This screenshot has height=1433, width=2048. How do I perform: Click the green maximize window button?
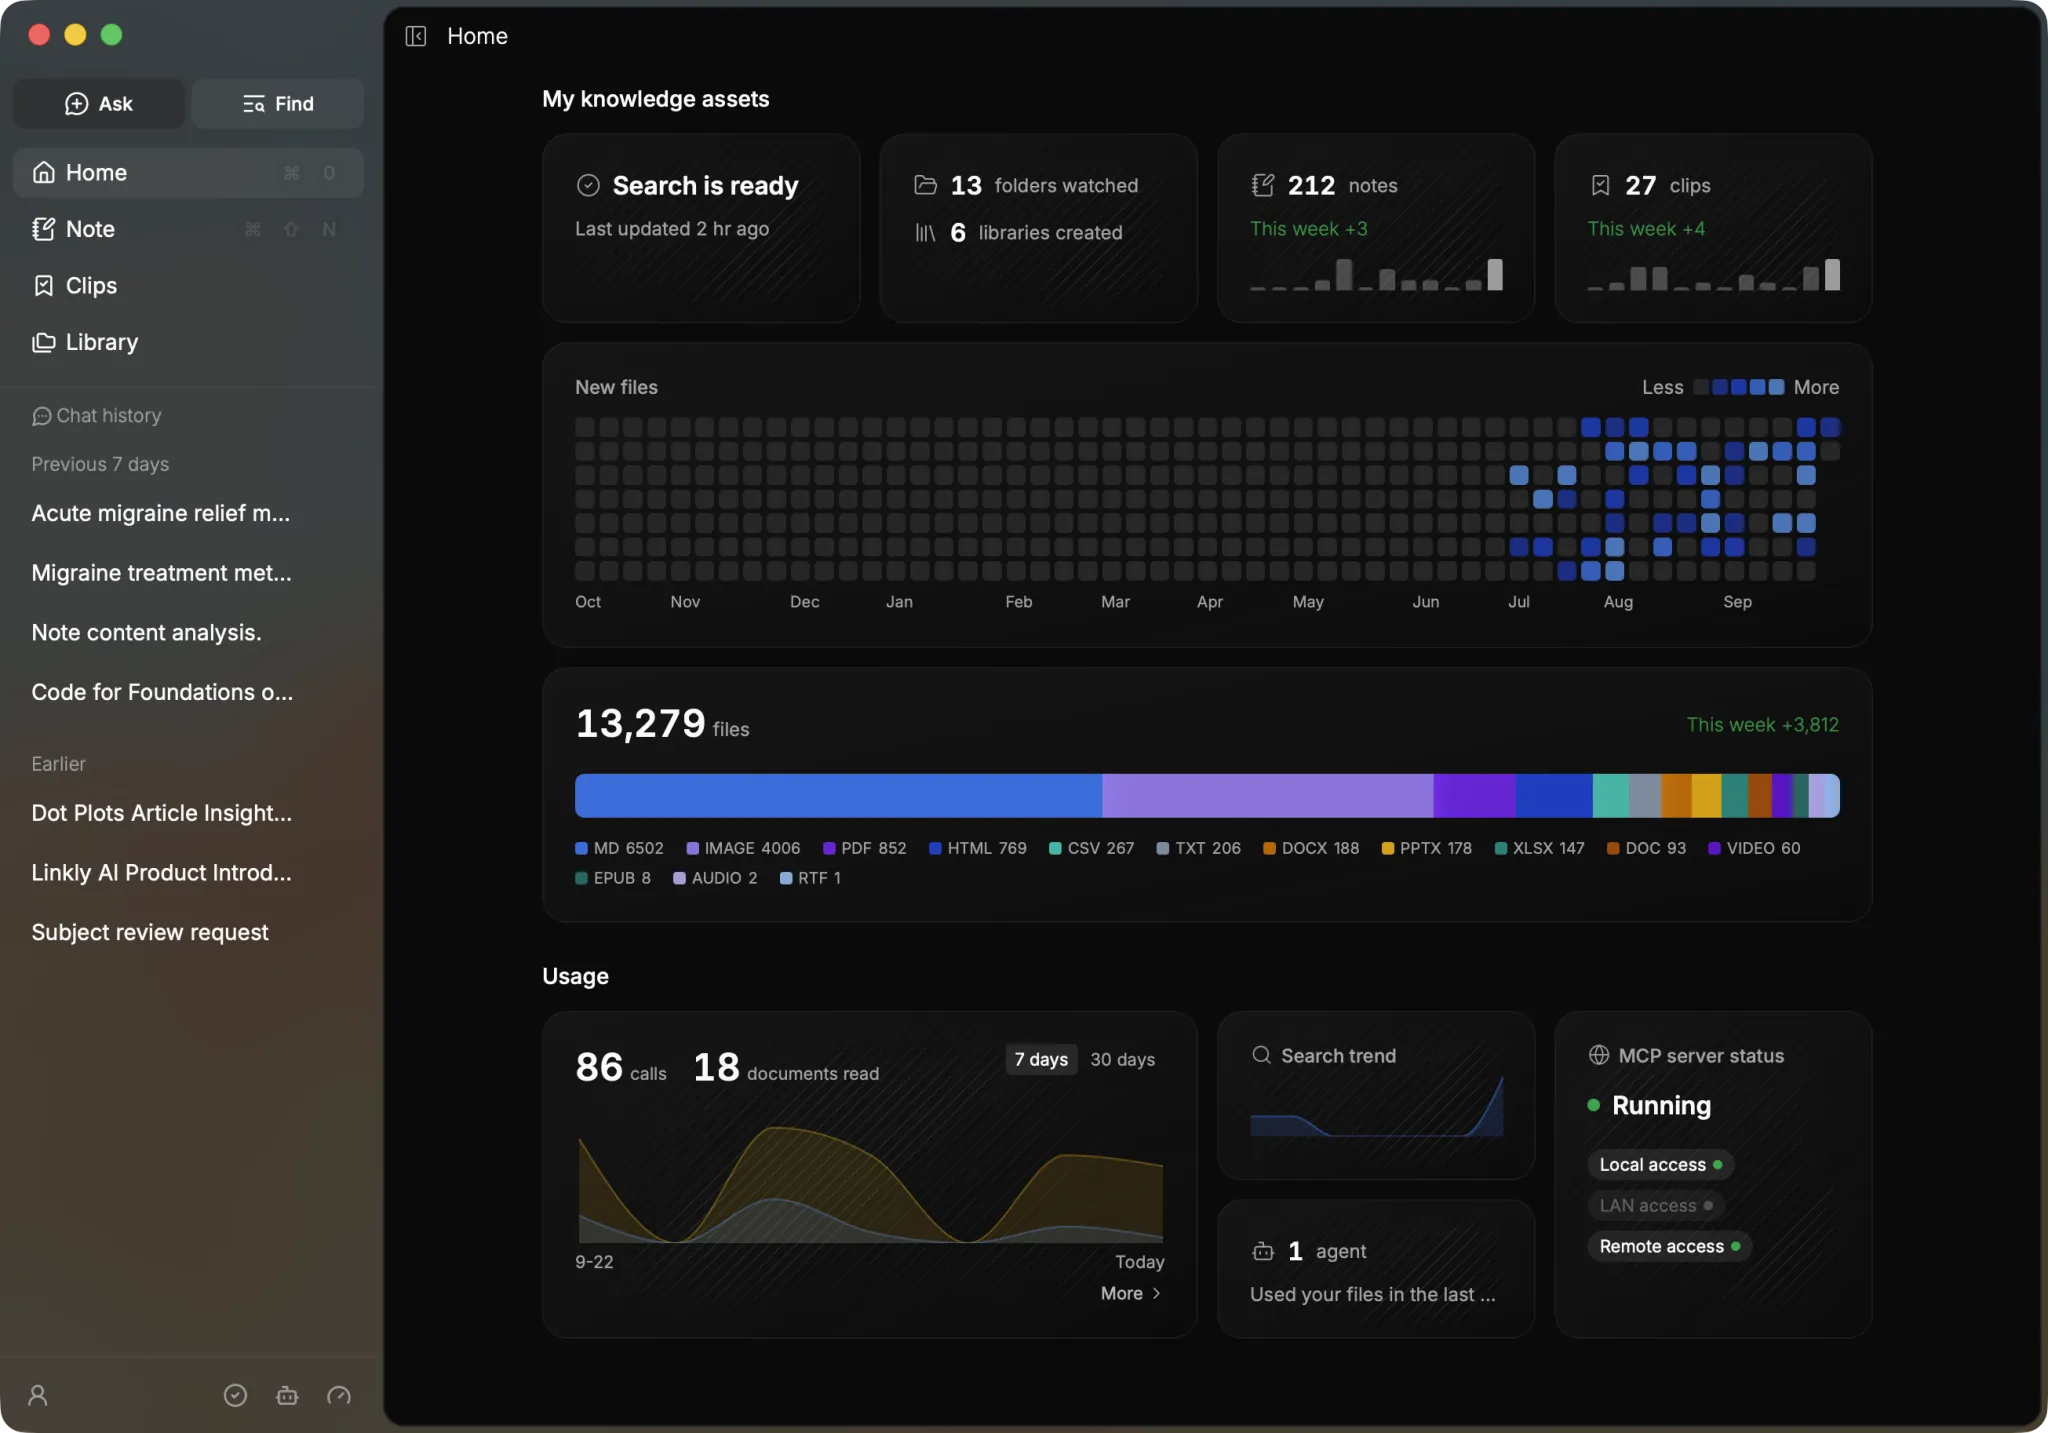click(x=111, y=35)
